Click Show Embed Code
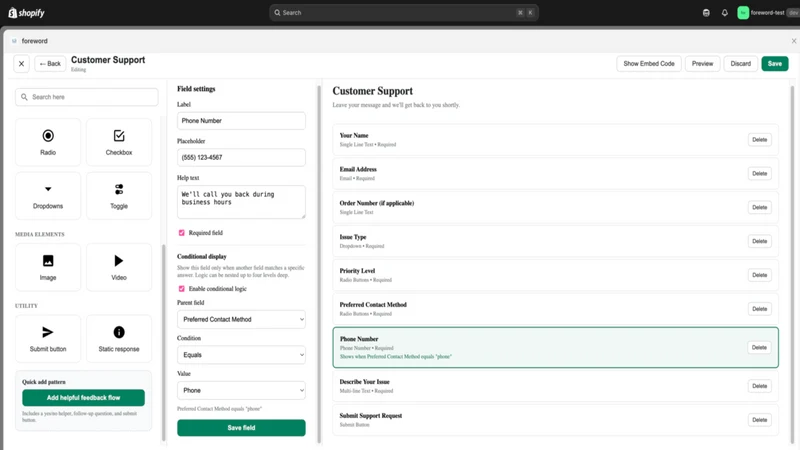The height and width of the screenshot is (450, 800). pos(648,64)
